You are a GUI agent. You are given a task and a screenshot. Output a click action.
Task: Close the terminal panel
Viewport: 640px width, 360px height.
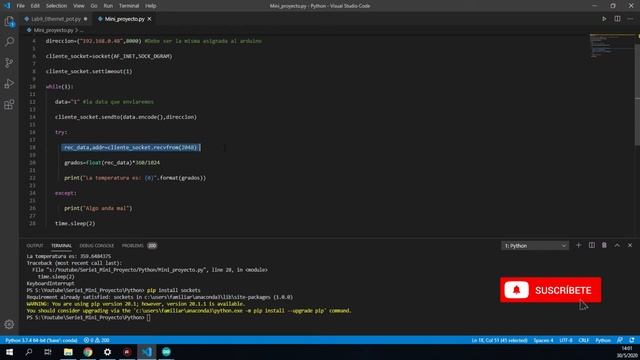click(x=630, y=245)
